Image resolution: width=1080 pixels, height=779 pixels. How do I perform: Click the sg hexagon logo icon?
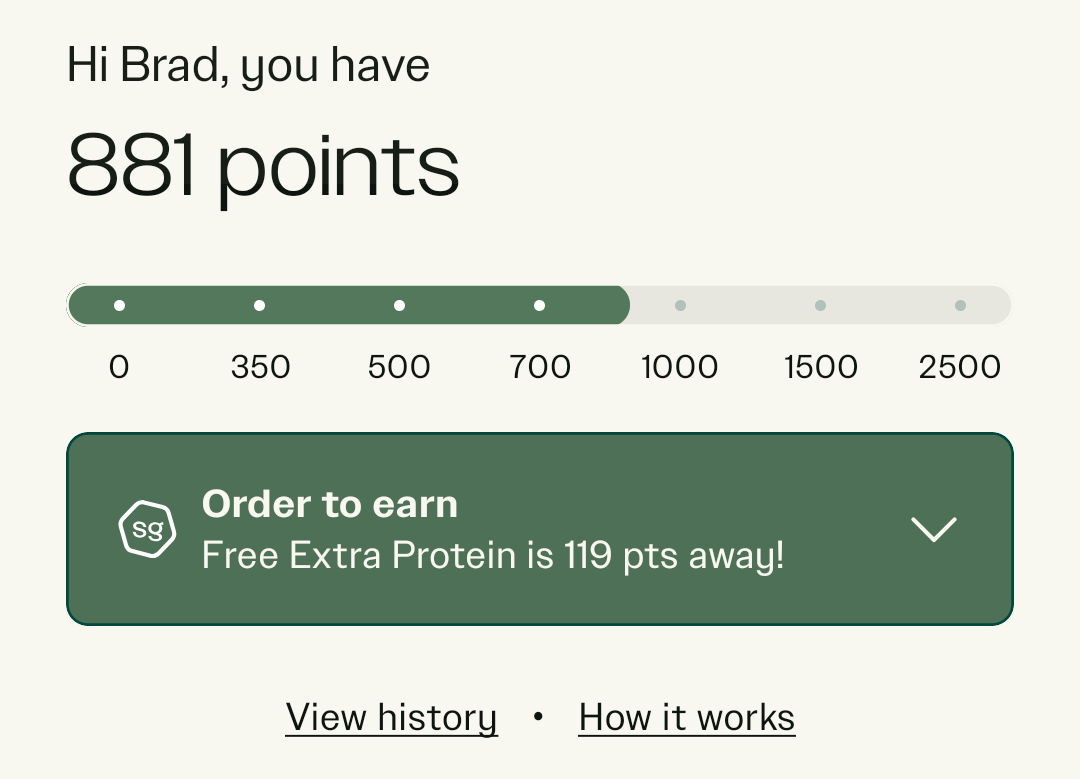(147, 529)
